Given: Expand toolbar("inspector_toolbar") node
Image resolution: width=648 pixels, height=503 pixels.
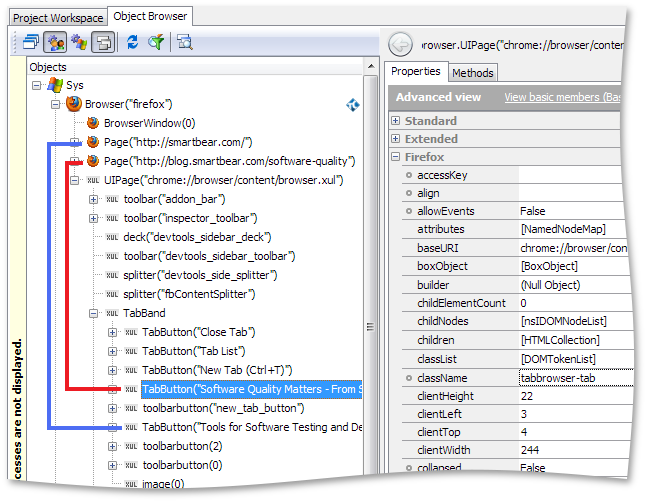Looking at the screenshot, I should point(93,219).
